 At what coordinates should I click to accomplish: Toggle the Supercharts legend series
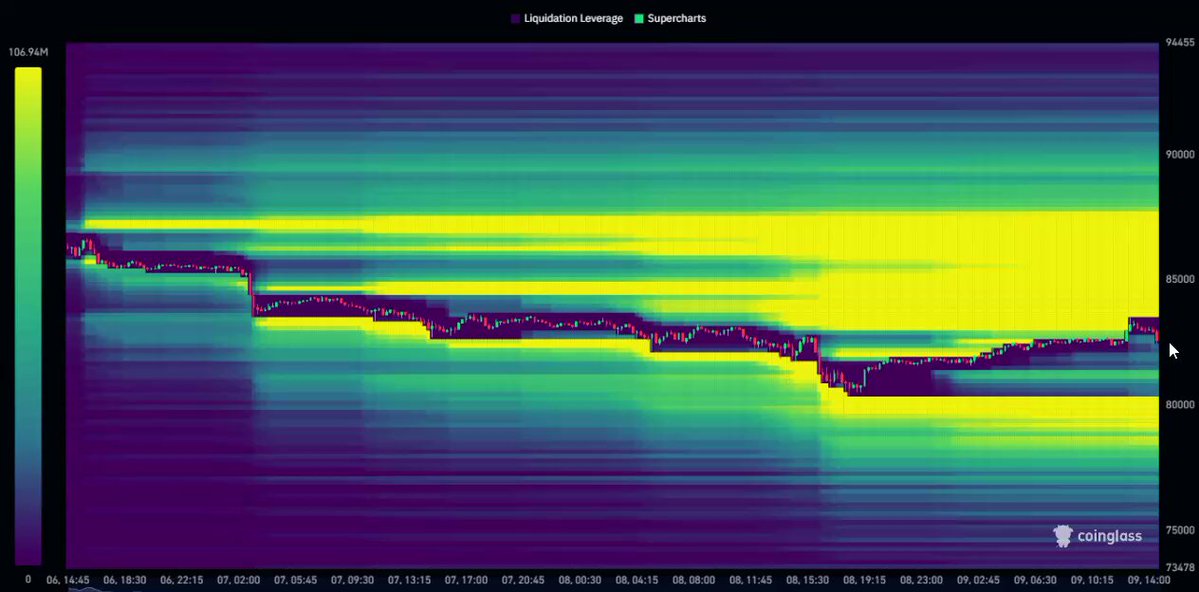pyautogui.click(x=671, y=18)
